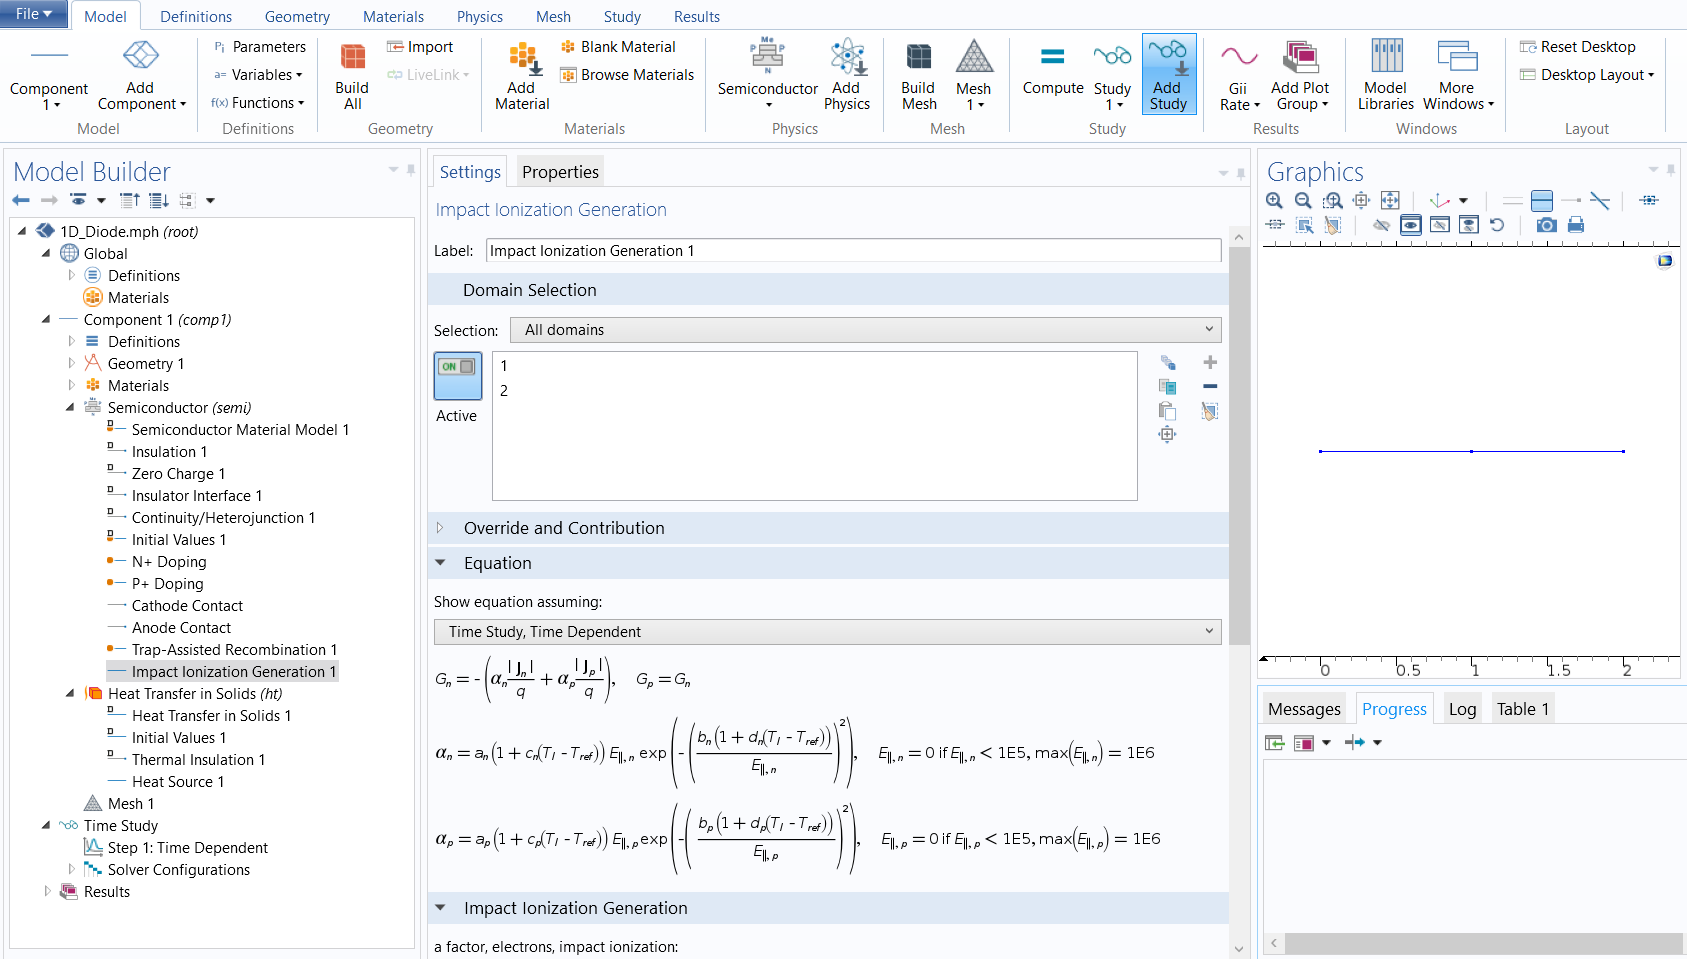Click the Browse Materials button
Screen dimensions: 1687x959
tap(627, 75)
